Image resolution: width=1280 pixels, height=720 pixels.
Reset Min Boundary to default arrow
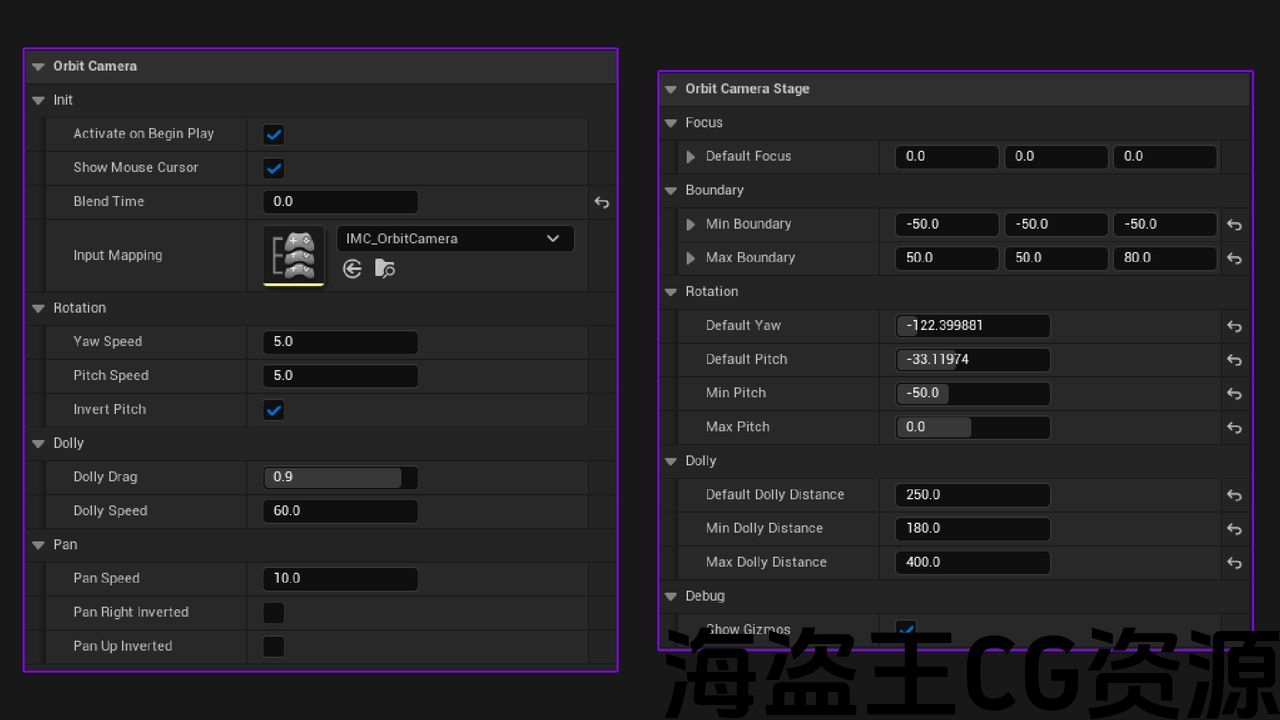(x=1234, y=225)
